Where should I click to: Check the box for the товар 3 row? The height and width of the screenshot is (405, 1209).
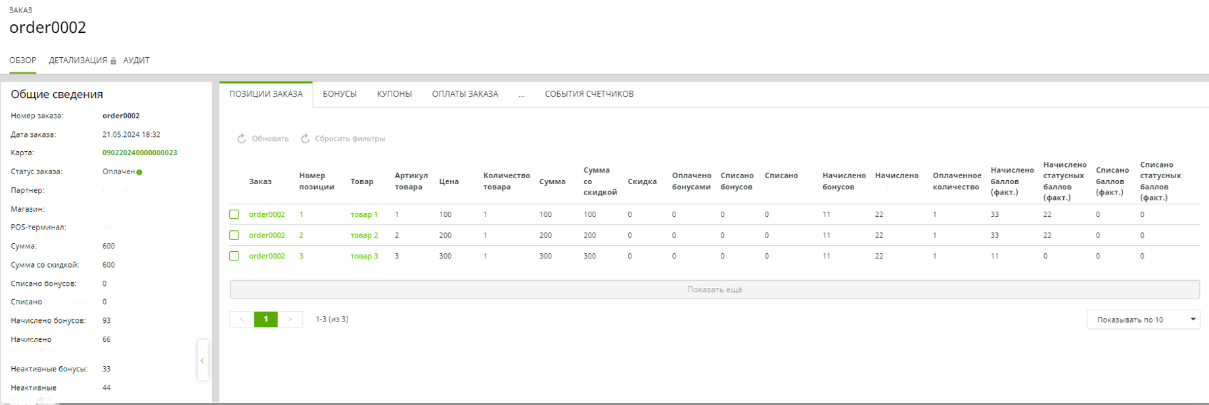(234, 256)
